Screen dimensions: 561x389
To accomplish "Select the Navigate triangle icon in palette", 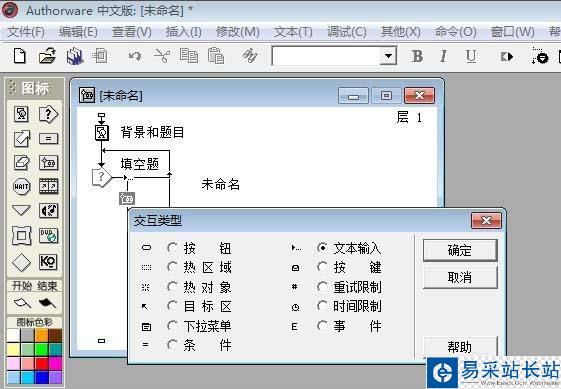I will (21, 210).
